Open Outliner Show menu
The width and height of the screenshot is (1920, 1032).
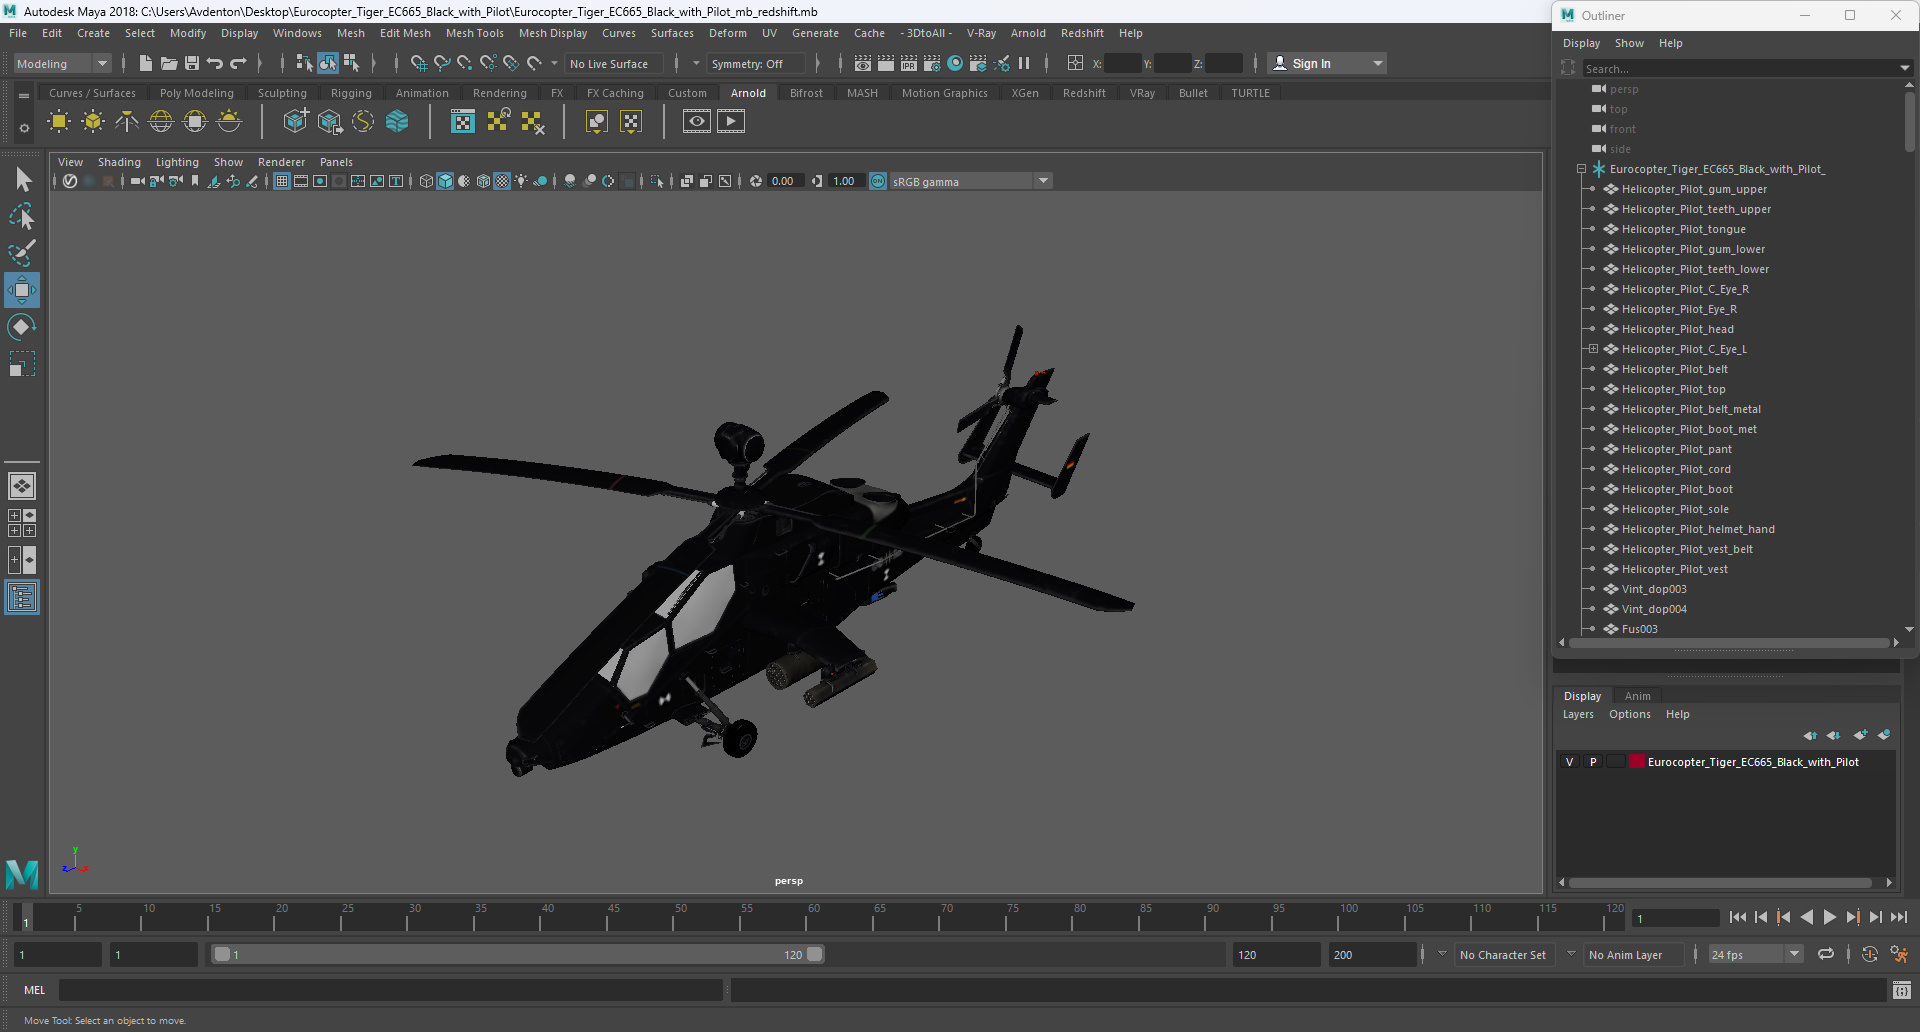click(1629, 43)
